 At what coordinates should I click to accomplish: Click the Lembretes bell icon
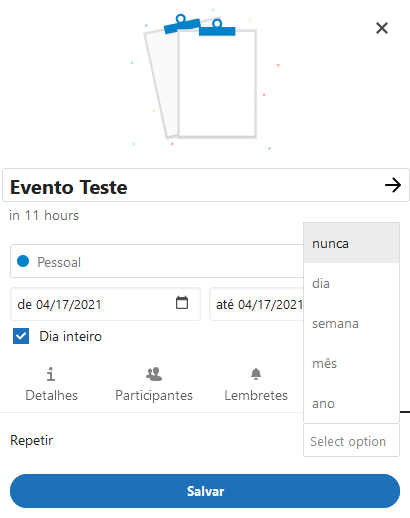pyautogui.click(x=256, y=374)
